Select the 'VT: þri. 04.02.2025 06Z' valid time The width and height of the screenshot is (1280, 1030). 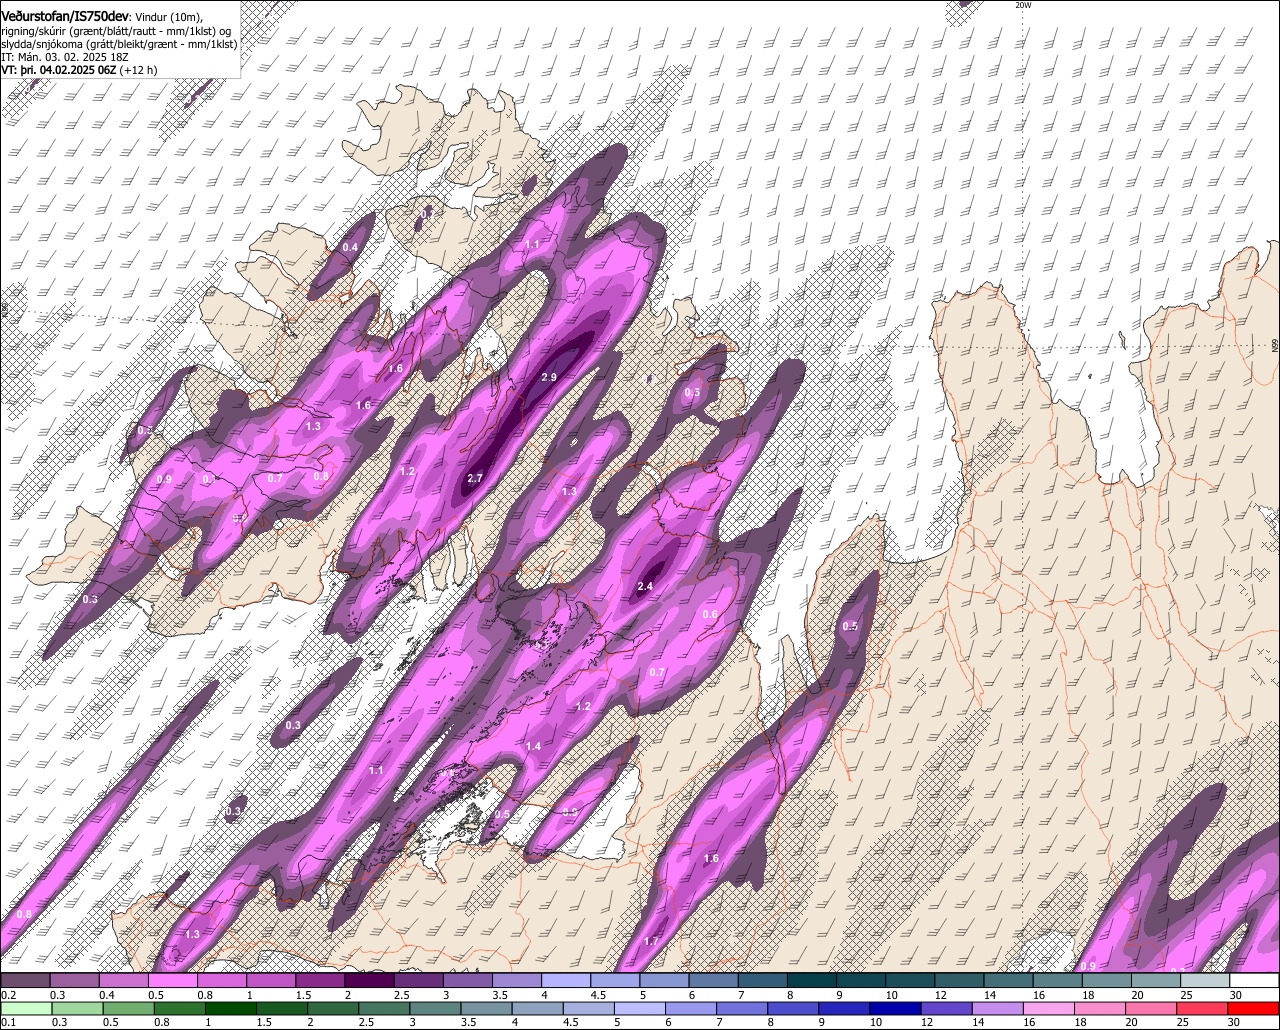coord(58,70)
